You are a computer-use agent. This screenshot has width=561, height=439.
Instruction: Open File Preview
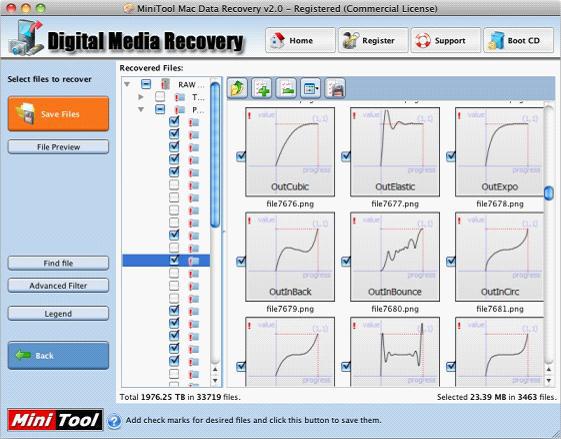coord(58,147)
